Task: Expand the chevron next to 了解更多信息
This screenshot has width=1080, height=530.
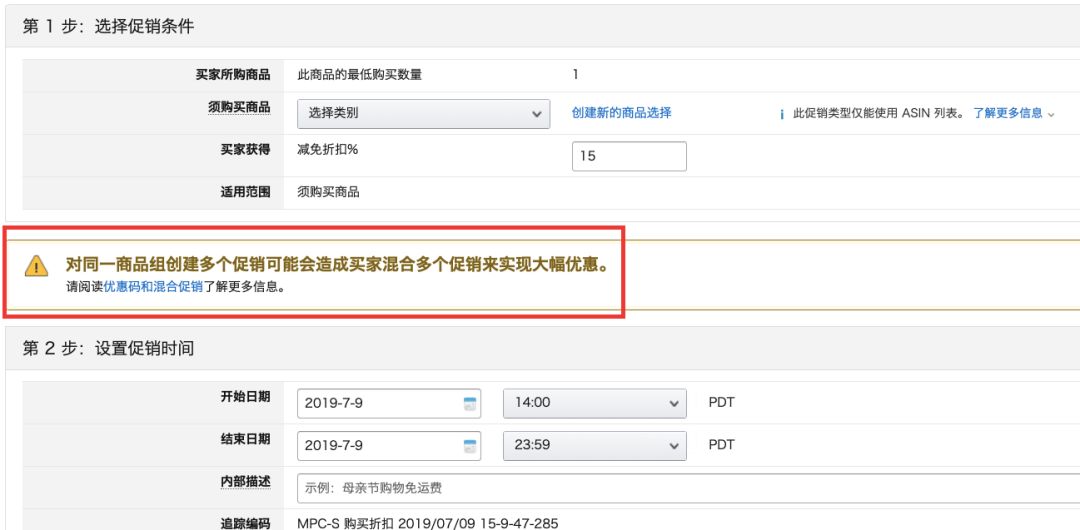Action: [x=1051, y=114]
